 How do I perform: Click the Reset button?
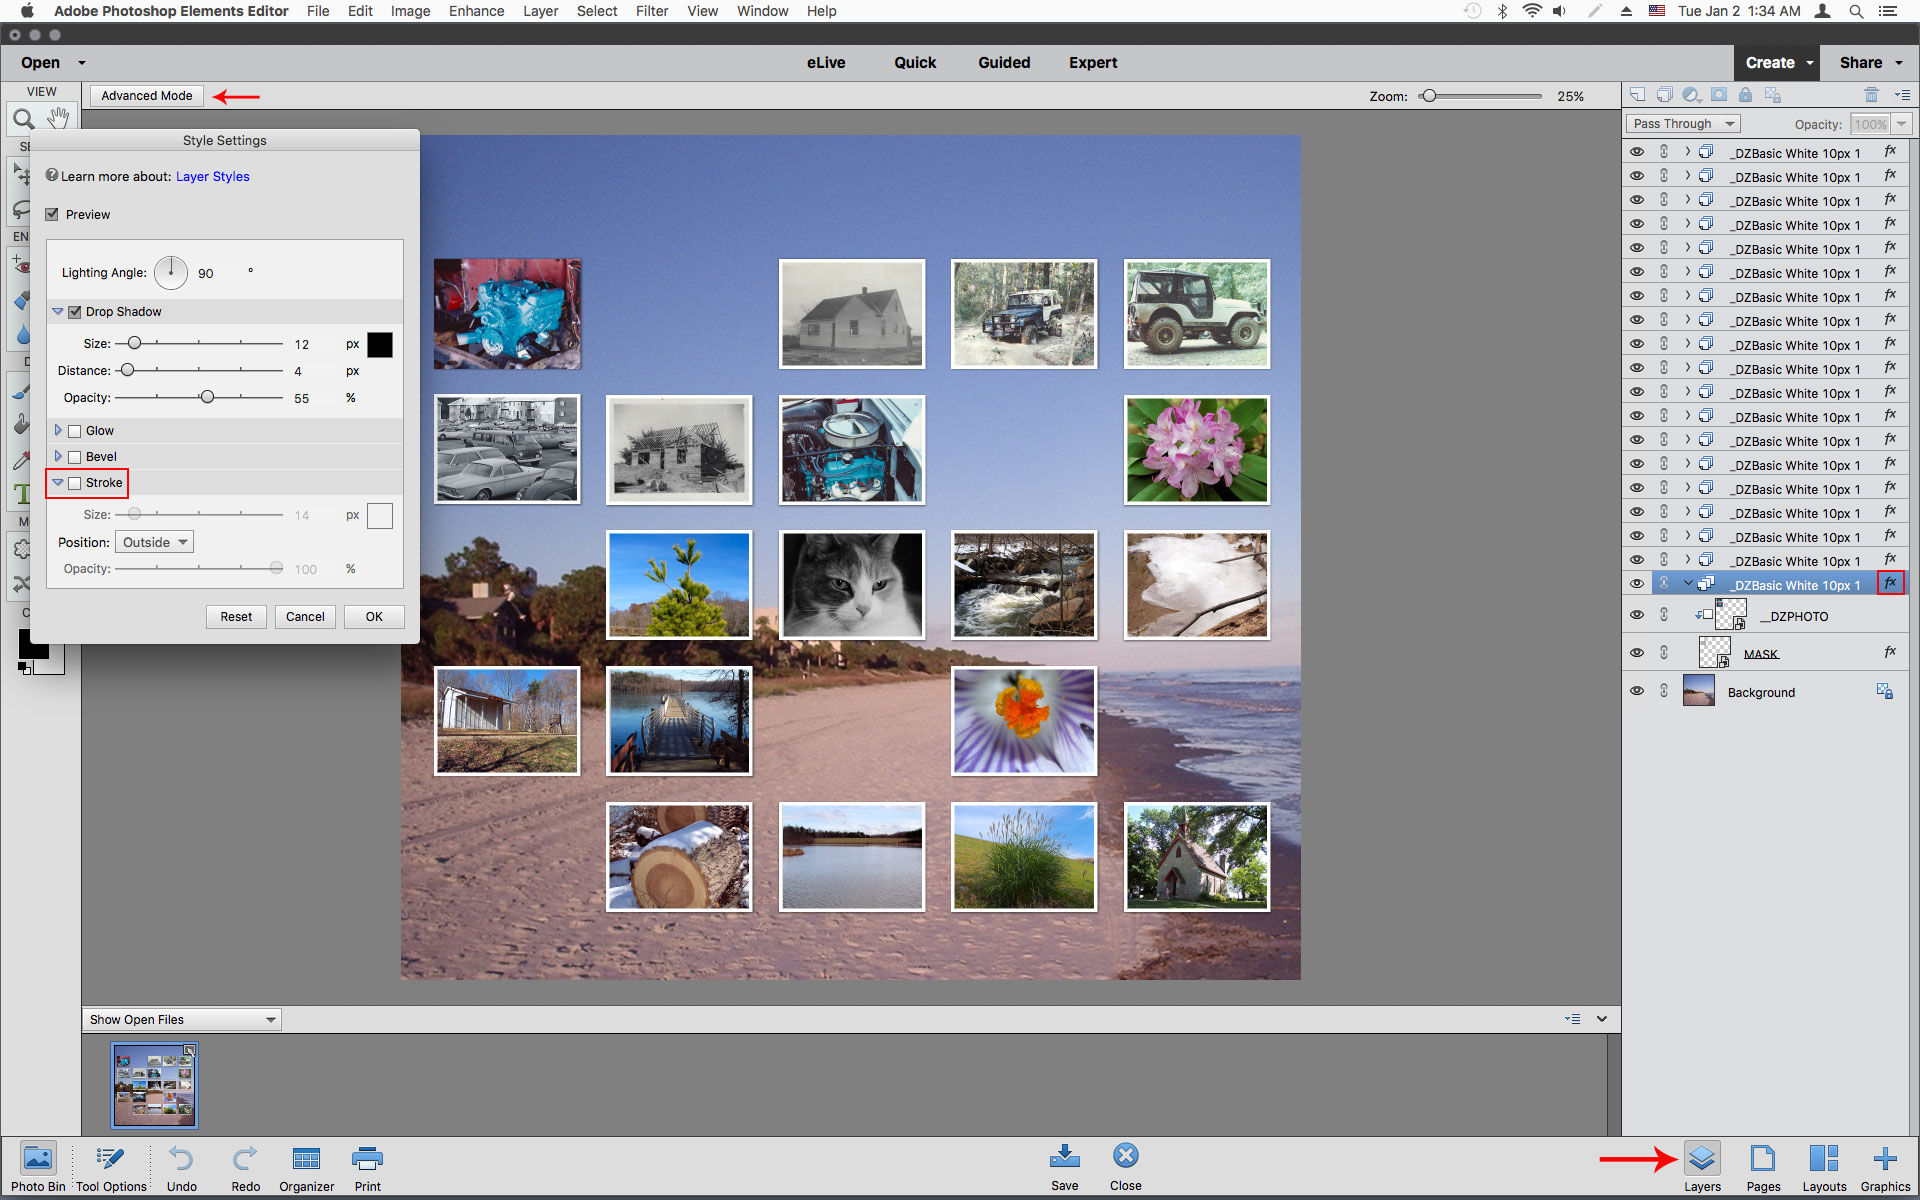tap(234, 615)
